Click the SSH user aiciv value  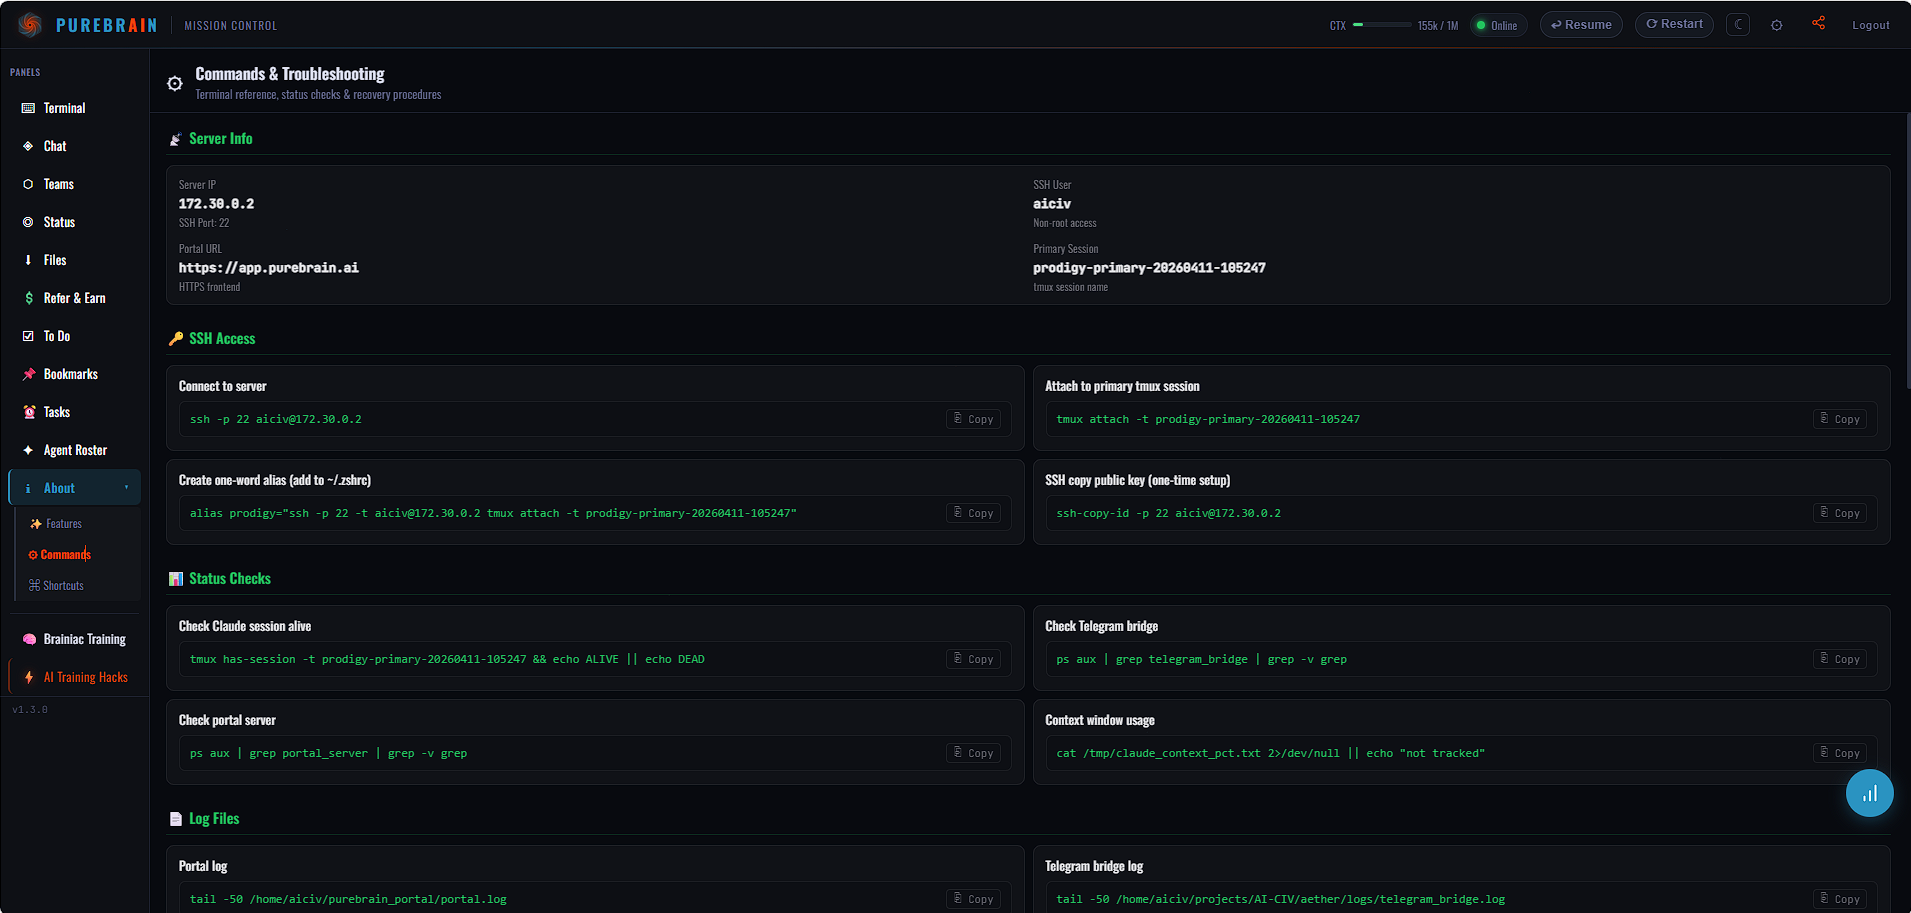(1052, 204)
